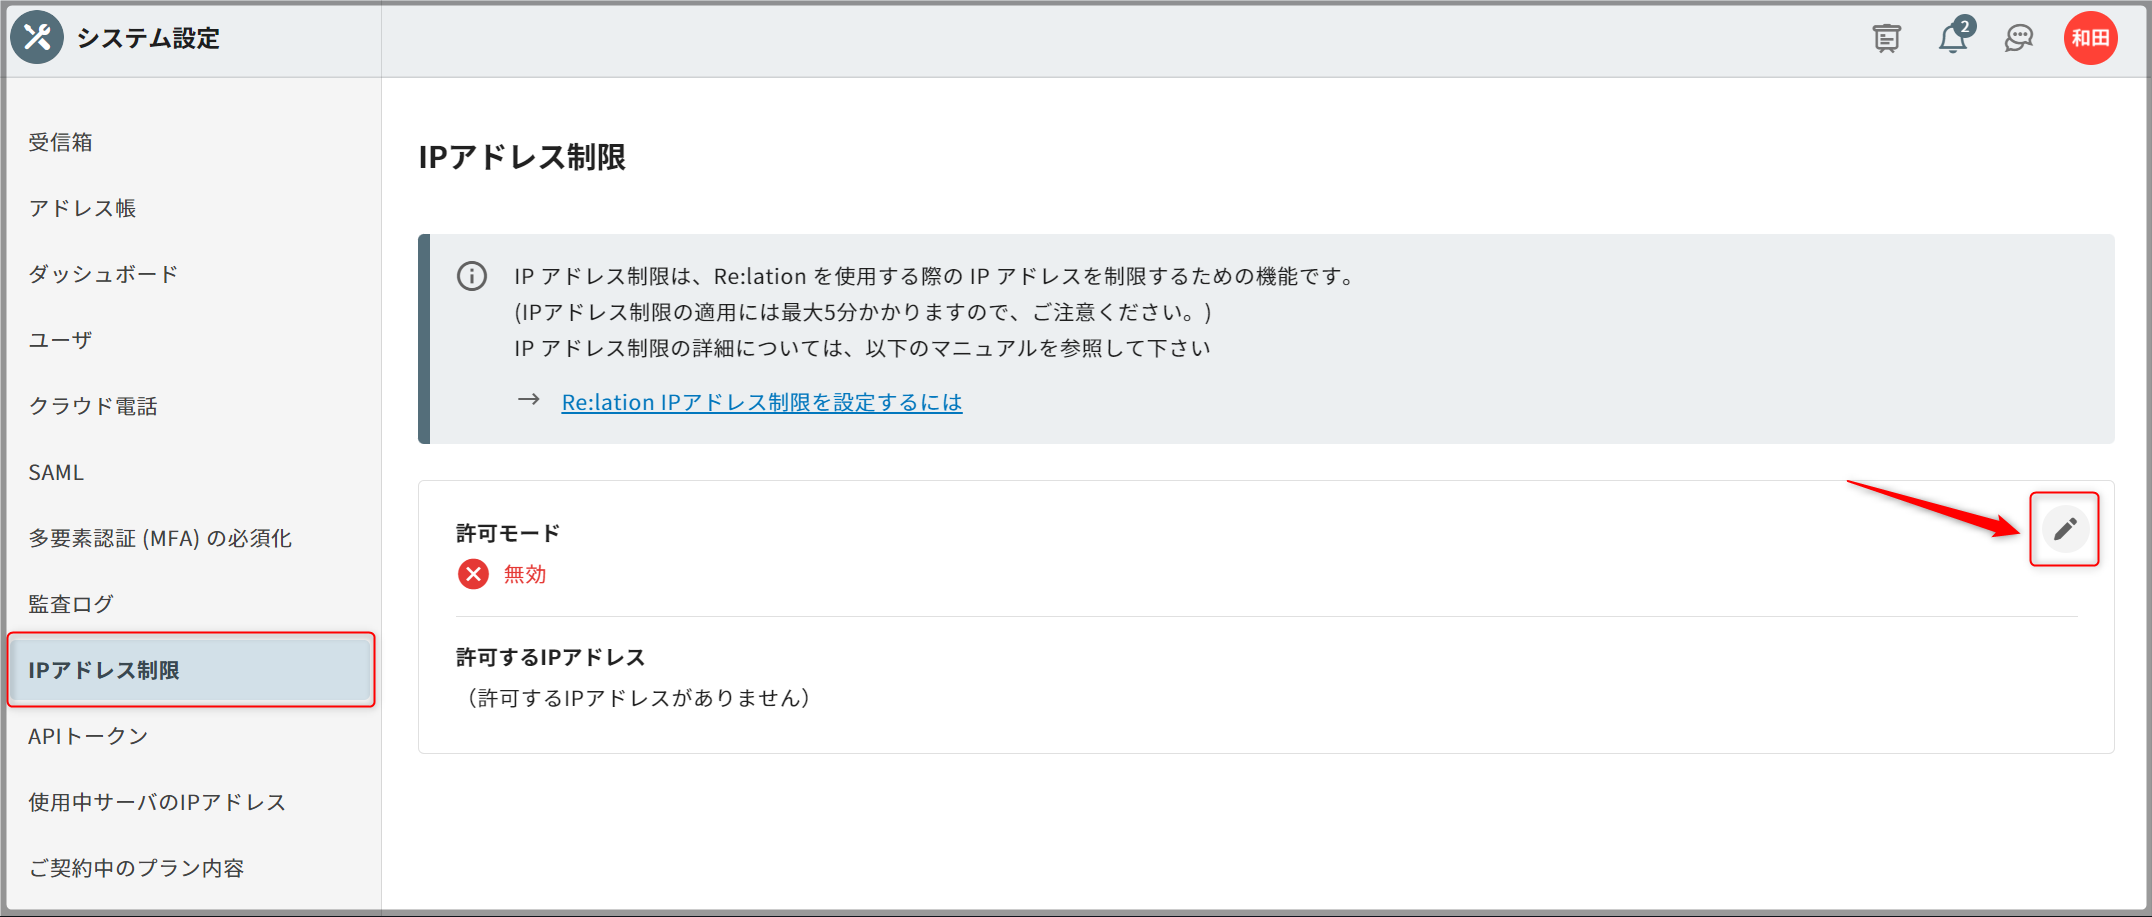This screenshot has width=2152, height=917.
Task: Open the notification bell icon
Action: pyautogui.click(x=1952, y=38)
